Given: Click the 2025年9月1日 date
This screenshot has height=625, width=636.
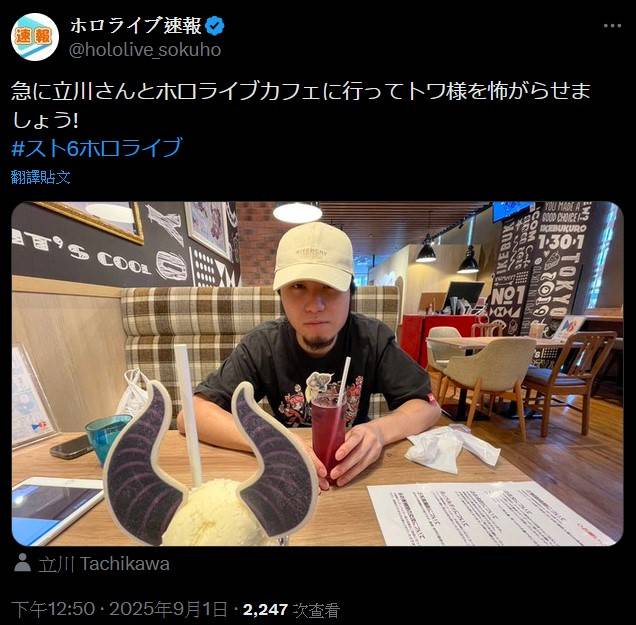Looking at the screenshot, I should click(x=168, y=610).
